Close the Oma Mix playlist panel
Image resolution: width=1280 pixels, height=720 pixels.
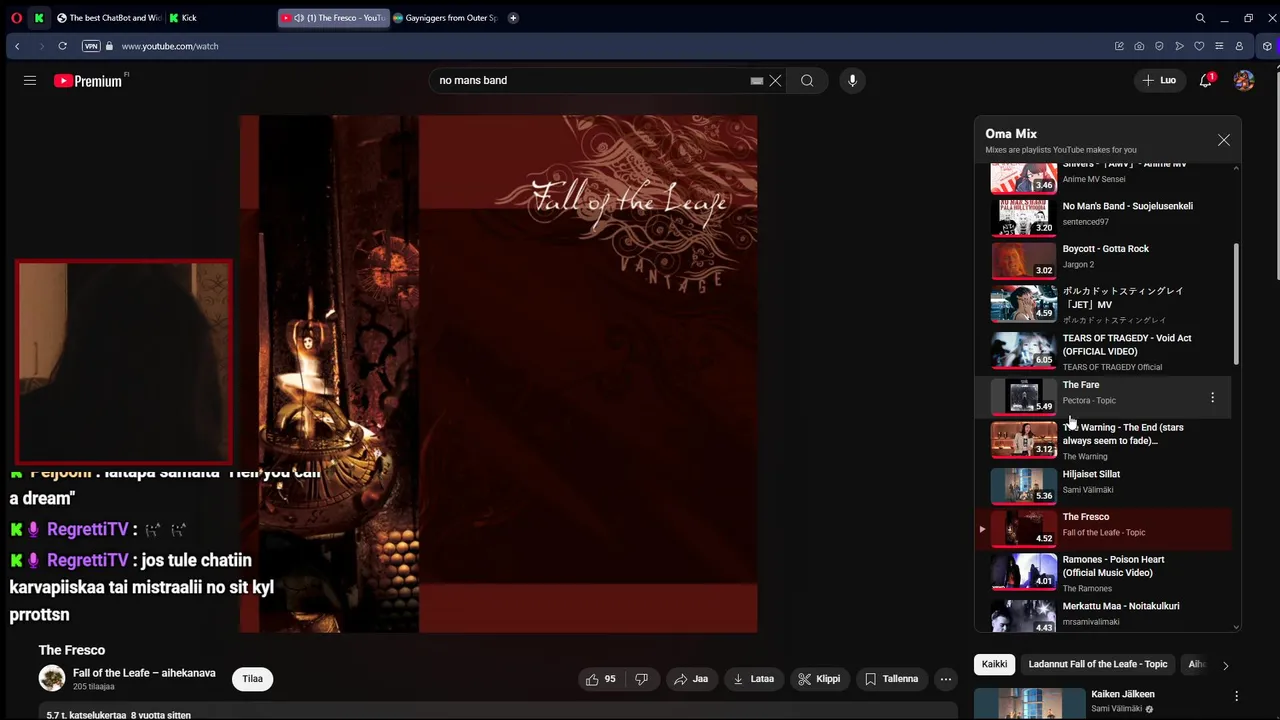coord(1224,140)
